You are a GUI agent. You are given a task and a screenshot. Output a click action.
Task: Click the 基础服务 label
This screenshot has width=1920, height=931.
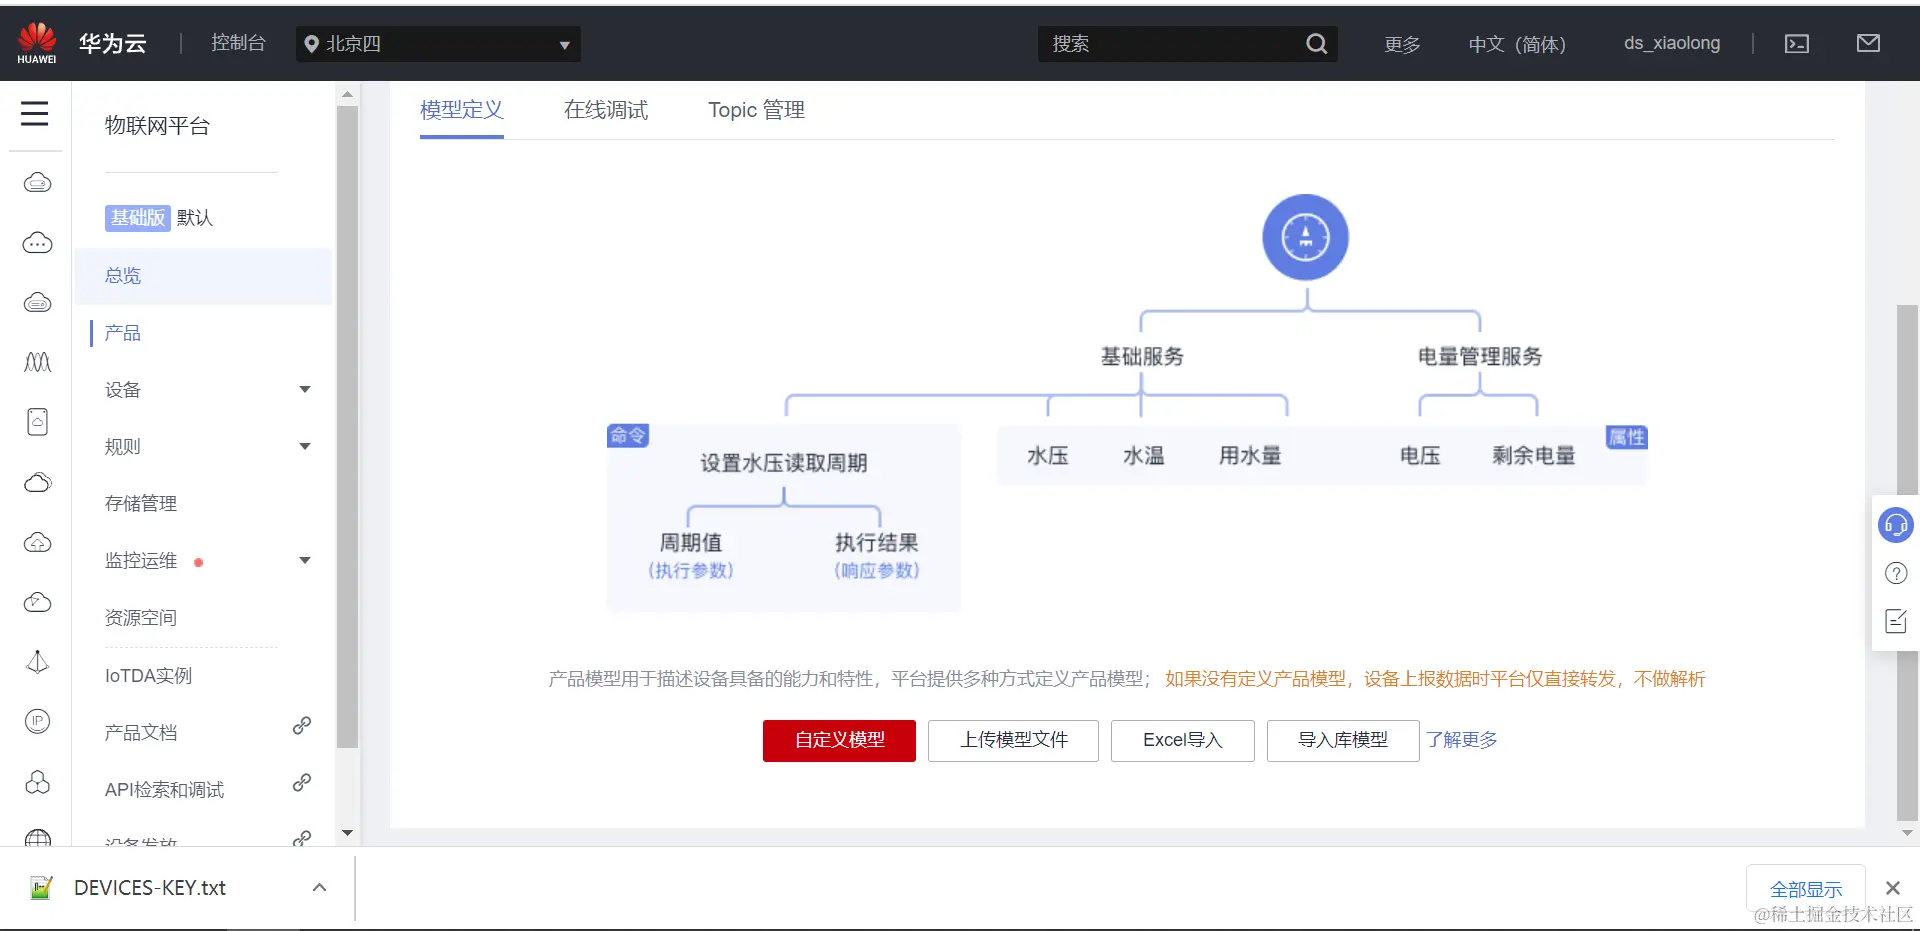pos(1142,357)
